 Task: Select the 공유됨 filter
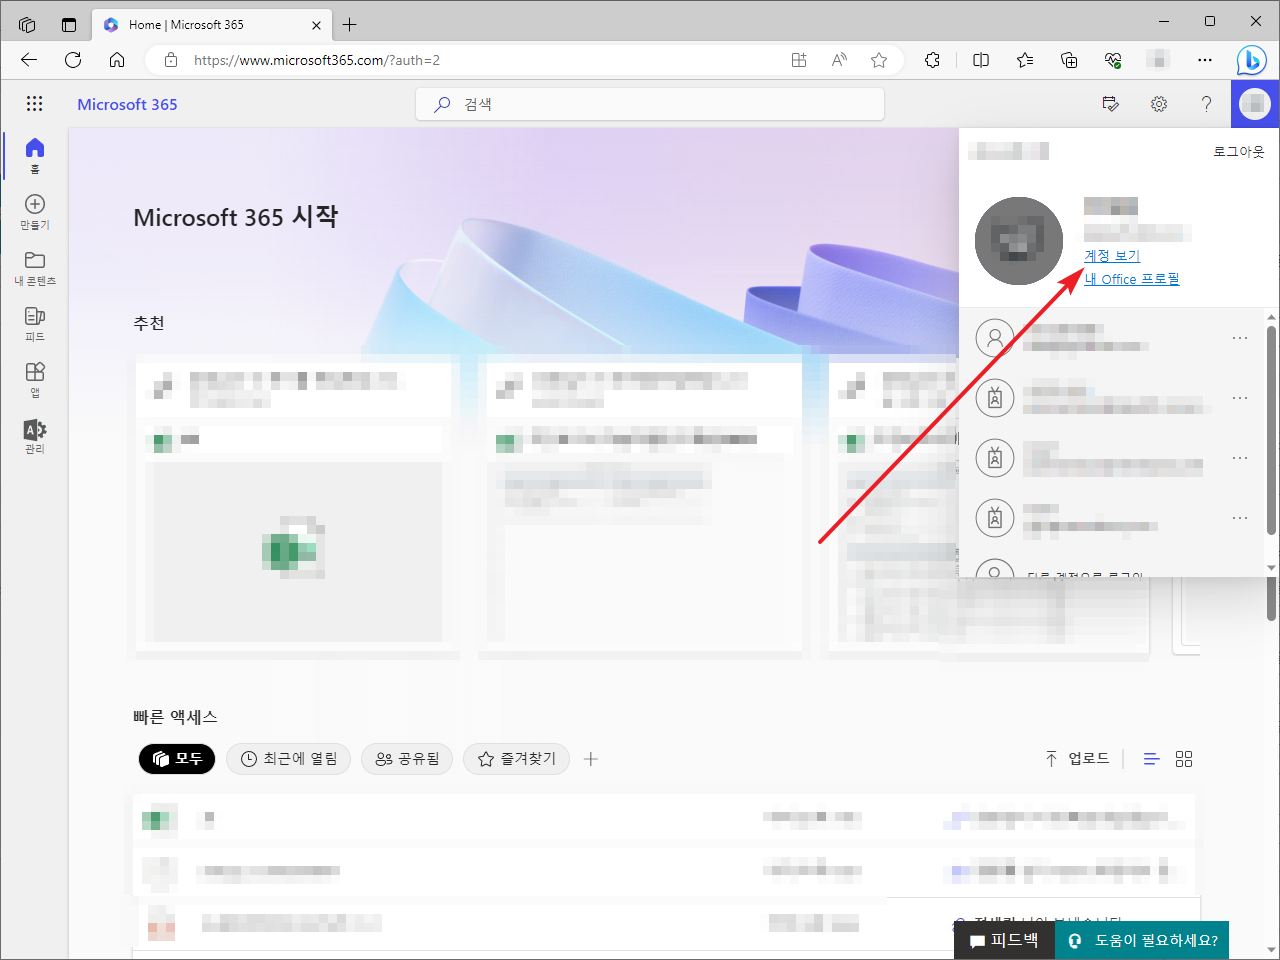407,759
